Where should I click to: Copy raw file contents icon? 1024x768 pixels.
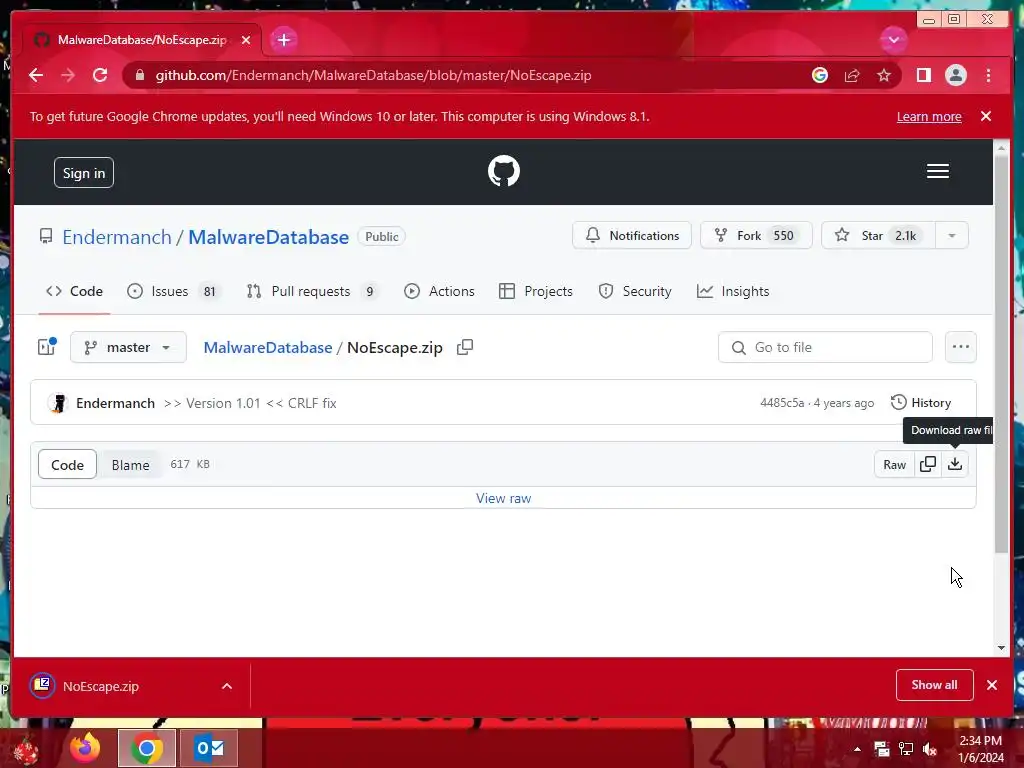point(927,464)
